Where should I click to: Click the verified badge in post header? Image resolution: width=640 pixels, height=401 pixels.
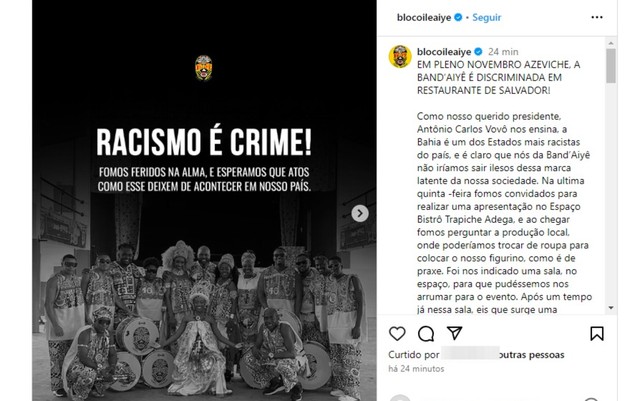click(458, 18)
